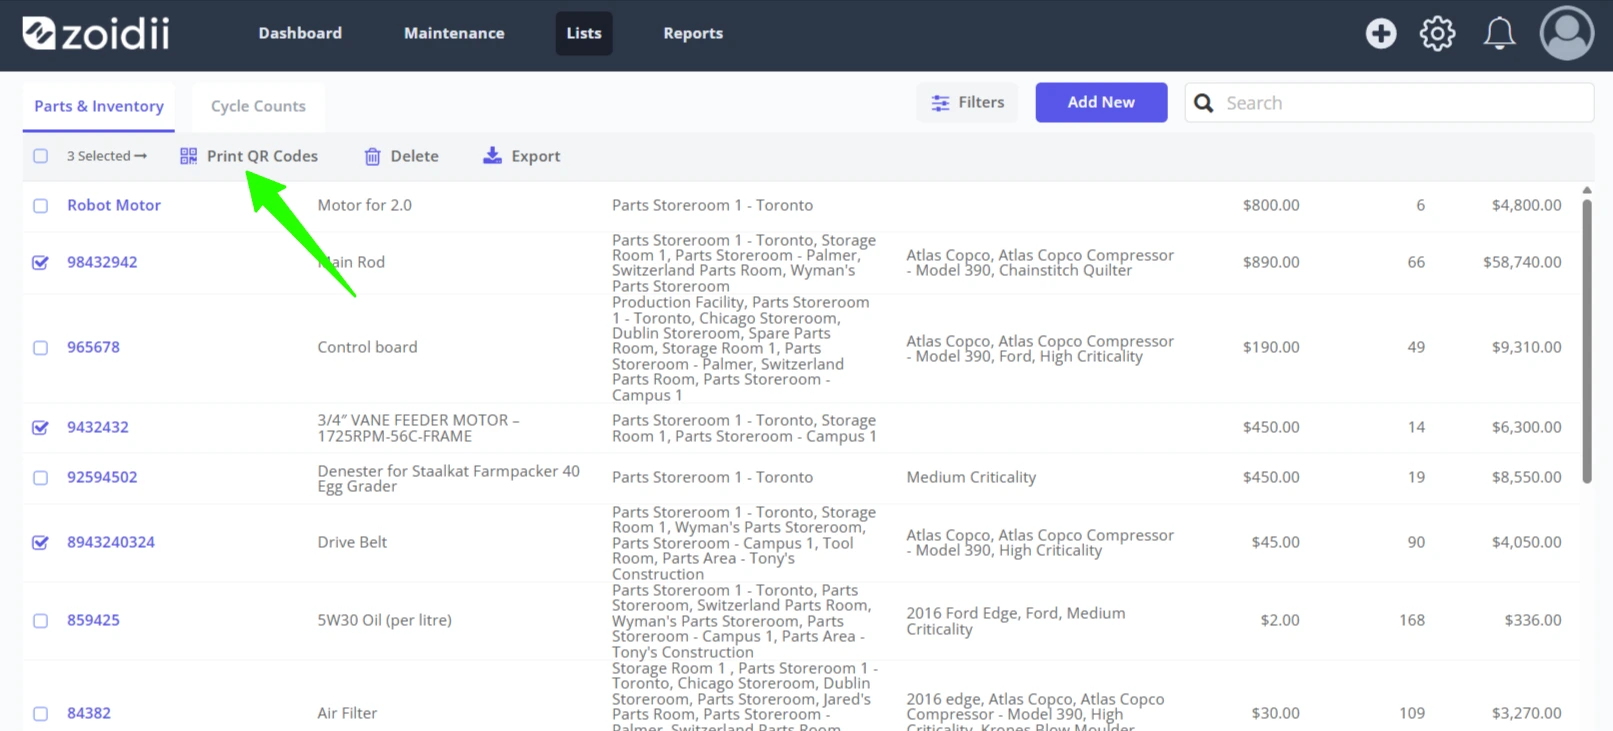This screenshot has height=731, width=1613.
Task: Click the Delete button
Action: (x=401, y=156)
